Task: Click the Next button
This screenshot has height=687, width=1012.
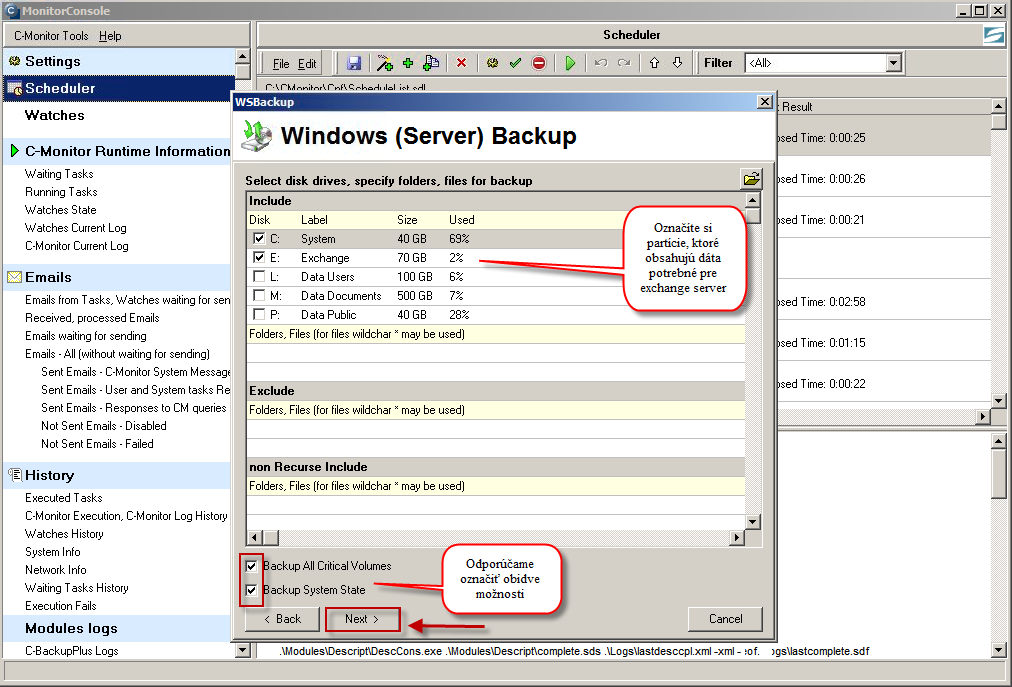Action: click(x=362, y=619)
